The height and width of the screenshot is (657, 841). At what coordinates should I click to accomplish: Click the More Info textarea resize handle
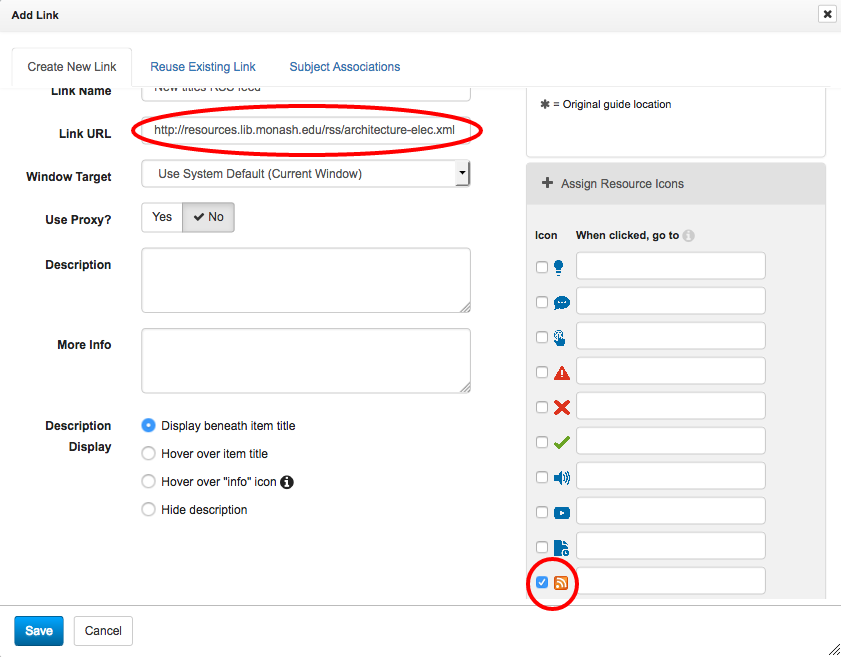tap(465, 387)
